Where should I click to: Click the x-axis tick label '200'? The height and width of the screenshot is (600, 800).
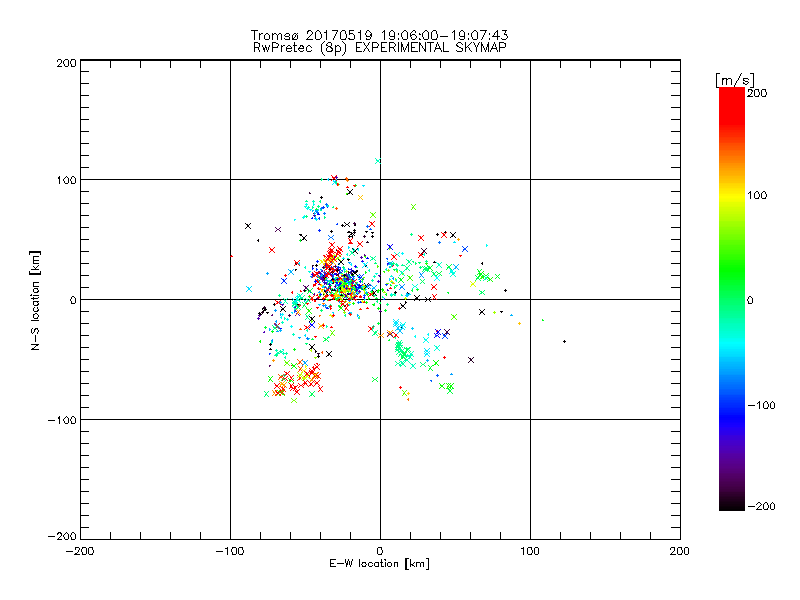click(680, 551)
